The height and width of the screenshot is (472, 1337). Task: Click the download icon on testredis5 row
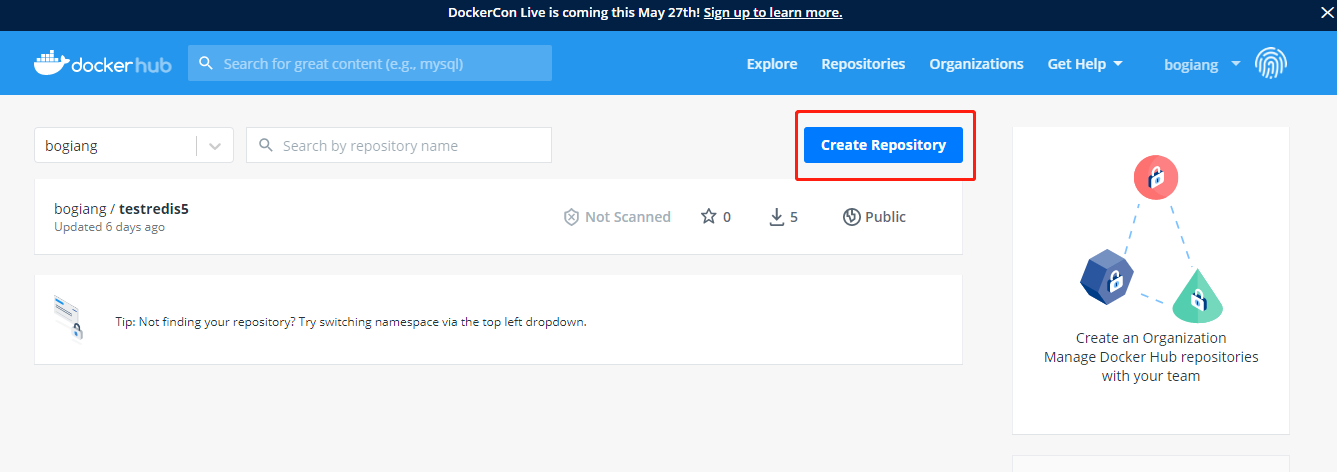click(x=777, y=217)
